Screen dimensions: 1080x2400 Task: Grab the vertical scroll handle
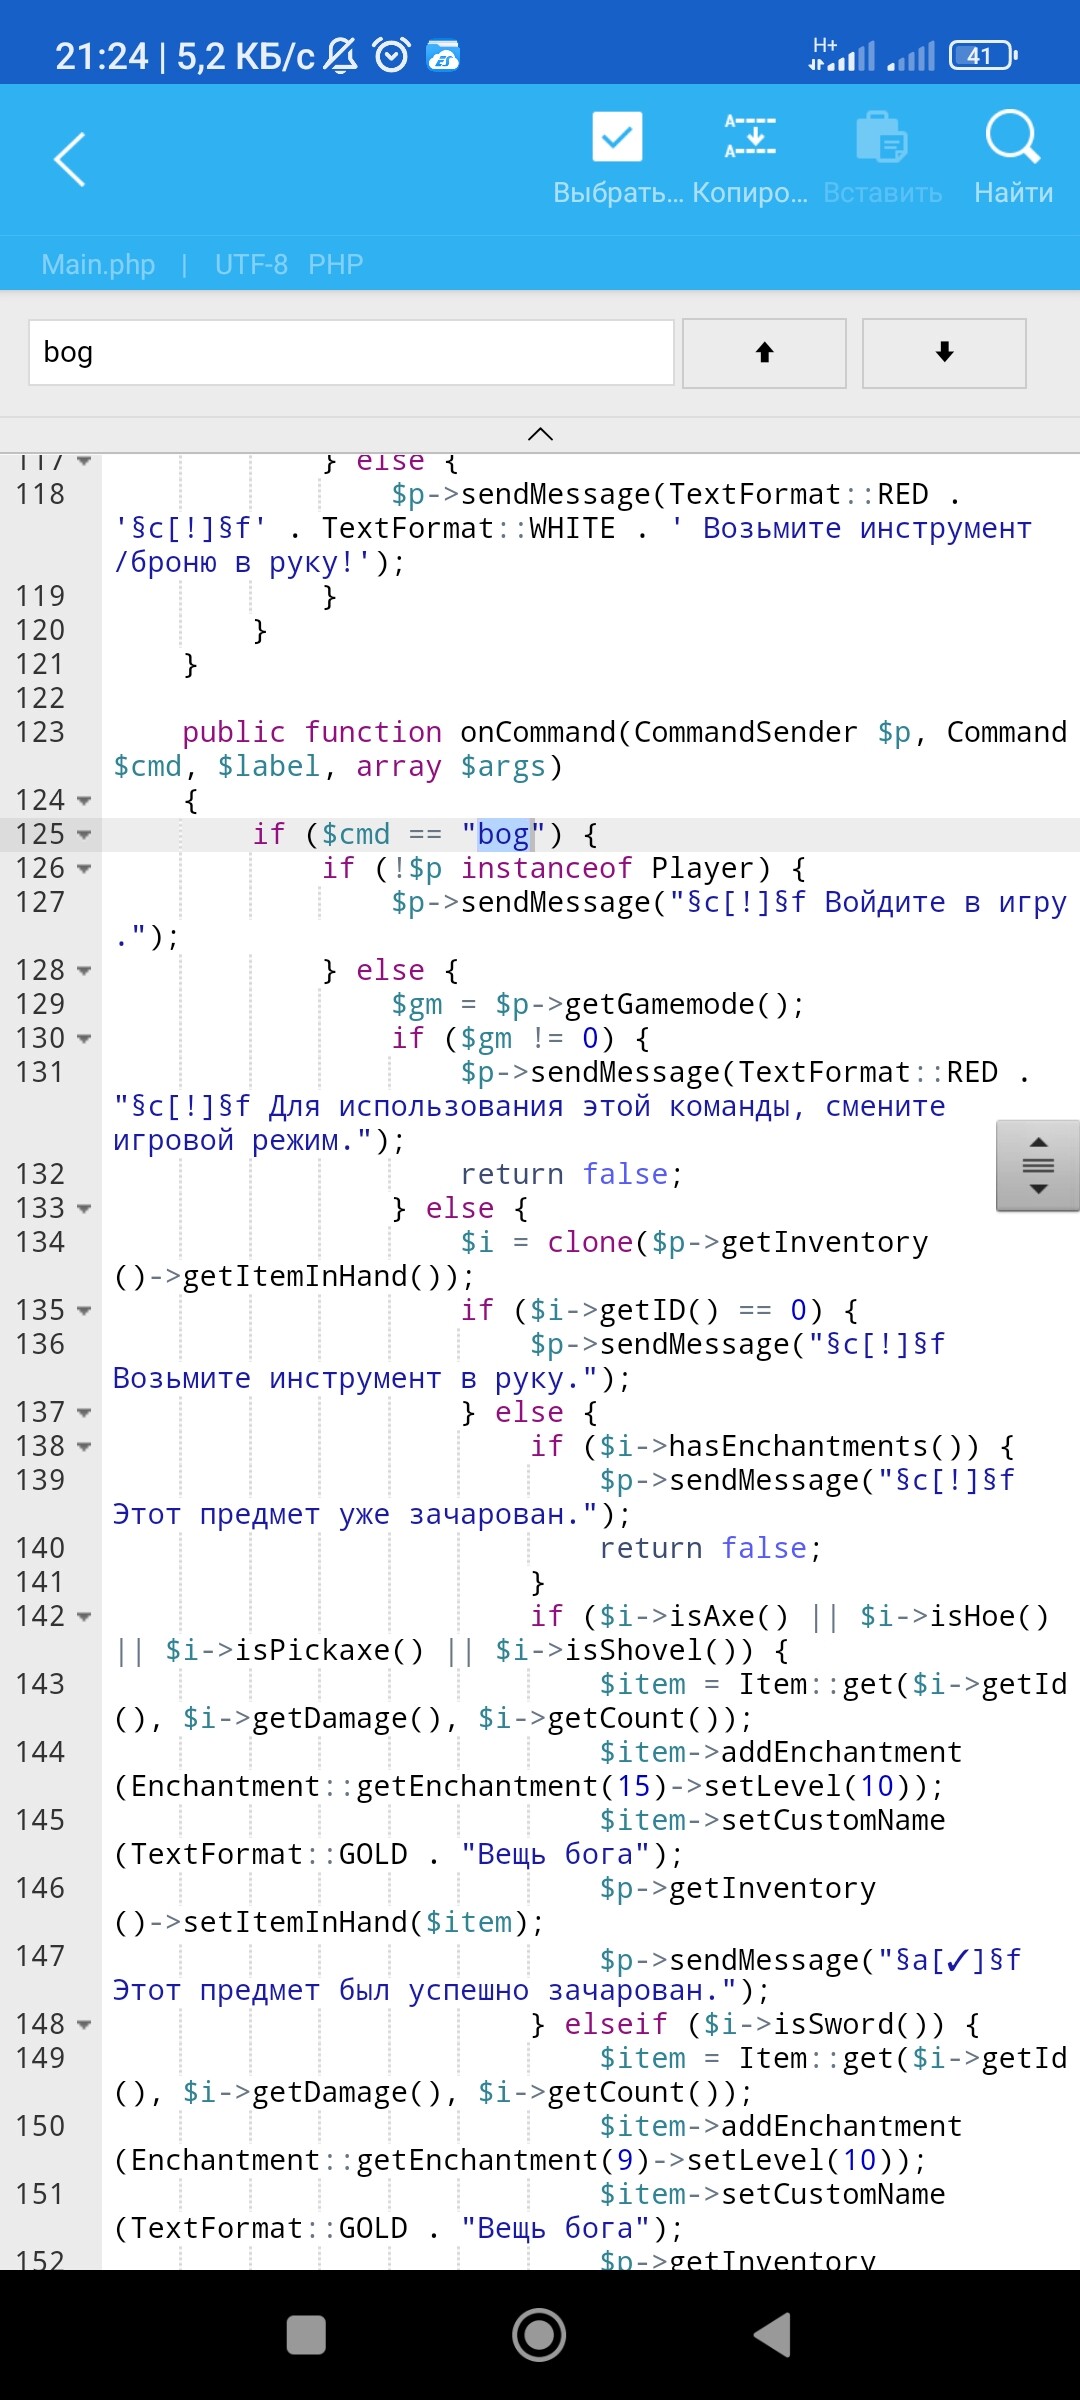click(1038, 1166)
